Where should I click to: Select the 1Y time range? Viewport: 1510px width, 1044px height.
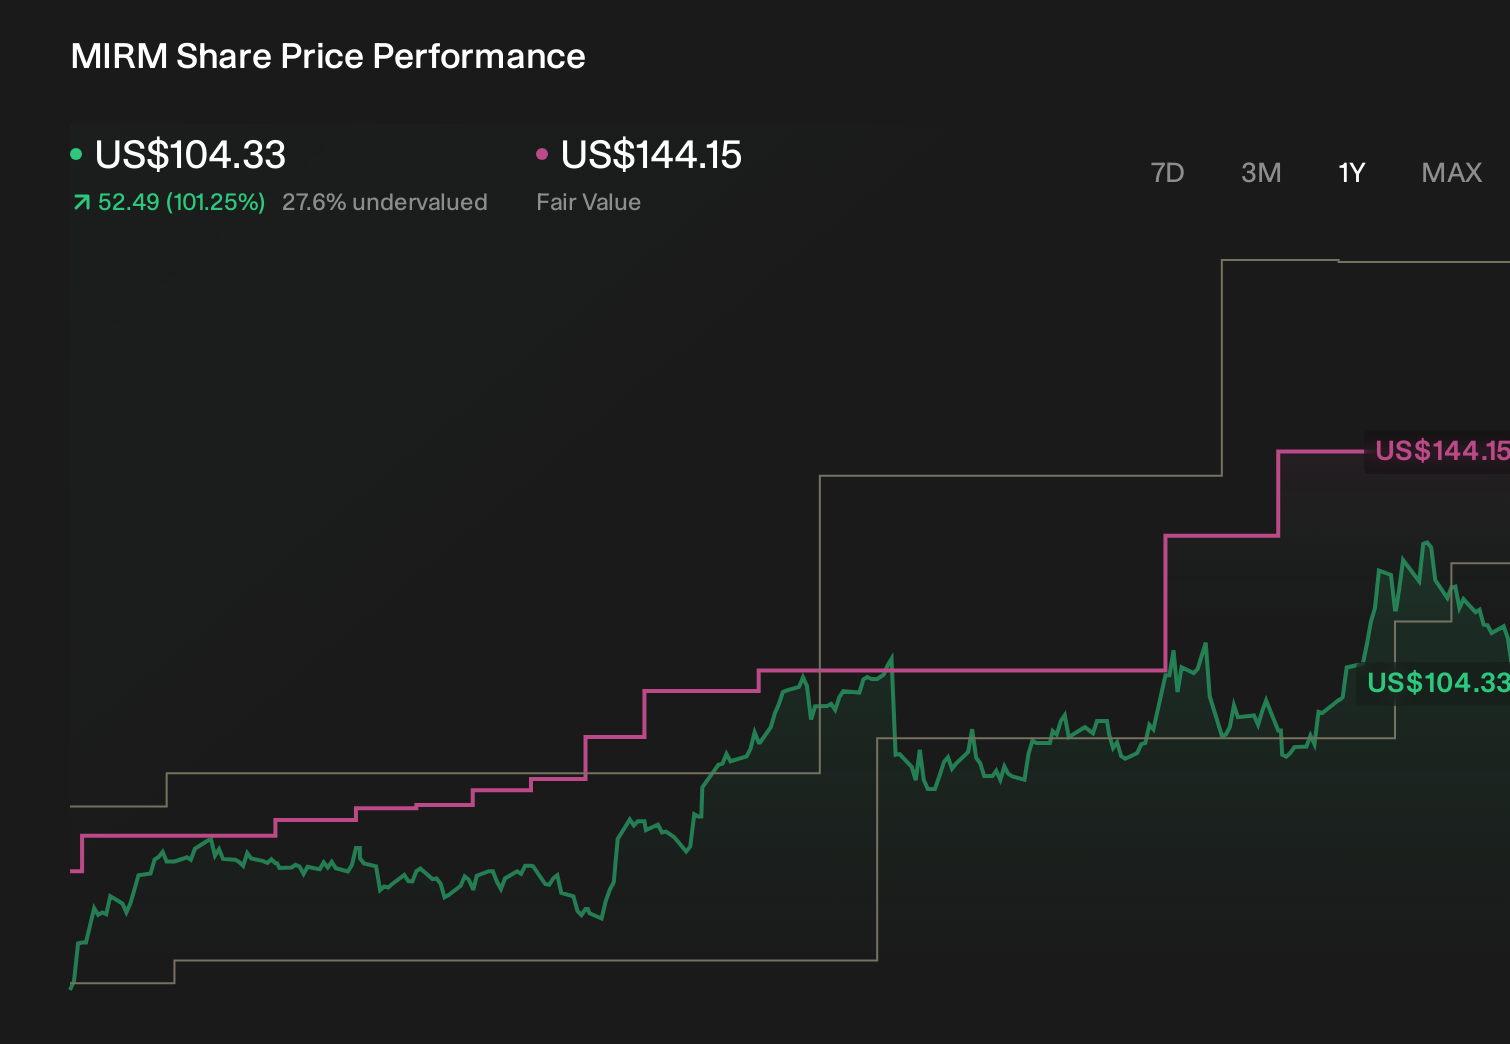click(x=1351, y=173)
